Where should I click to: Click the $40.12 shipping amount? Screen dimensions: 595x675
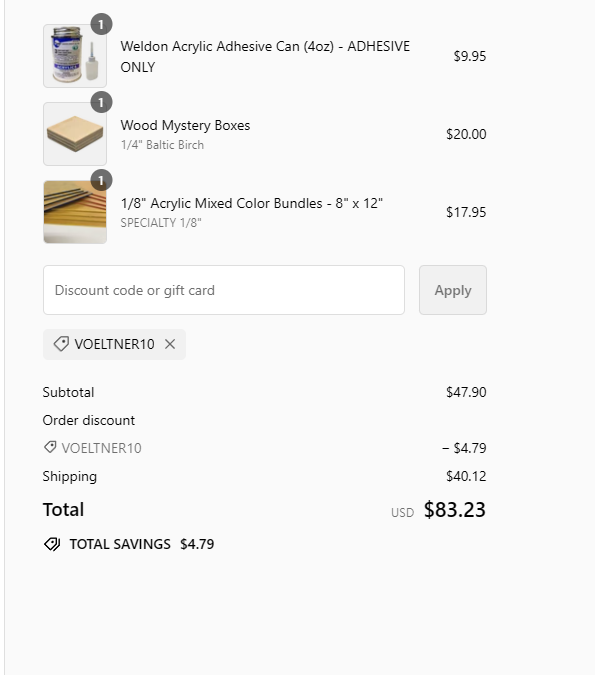tap(466, 476)
